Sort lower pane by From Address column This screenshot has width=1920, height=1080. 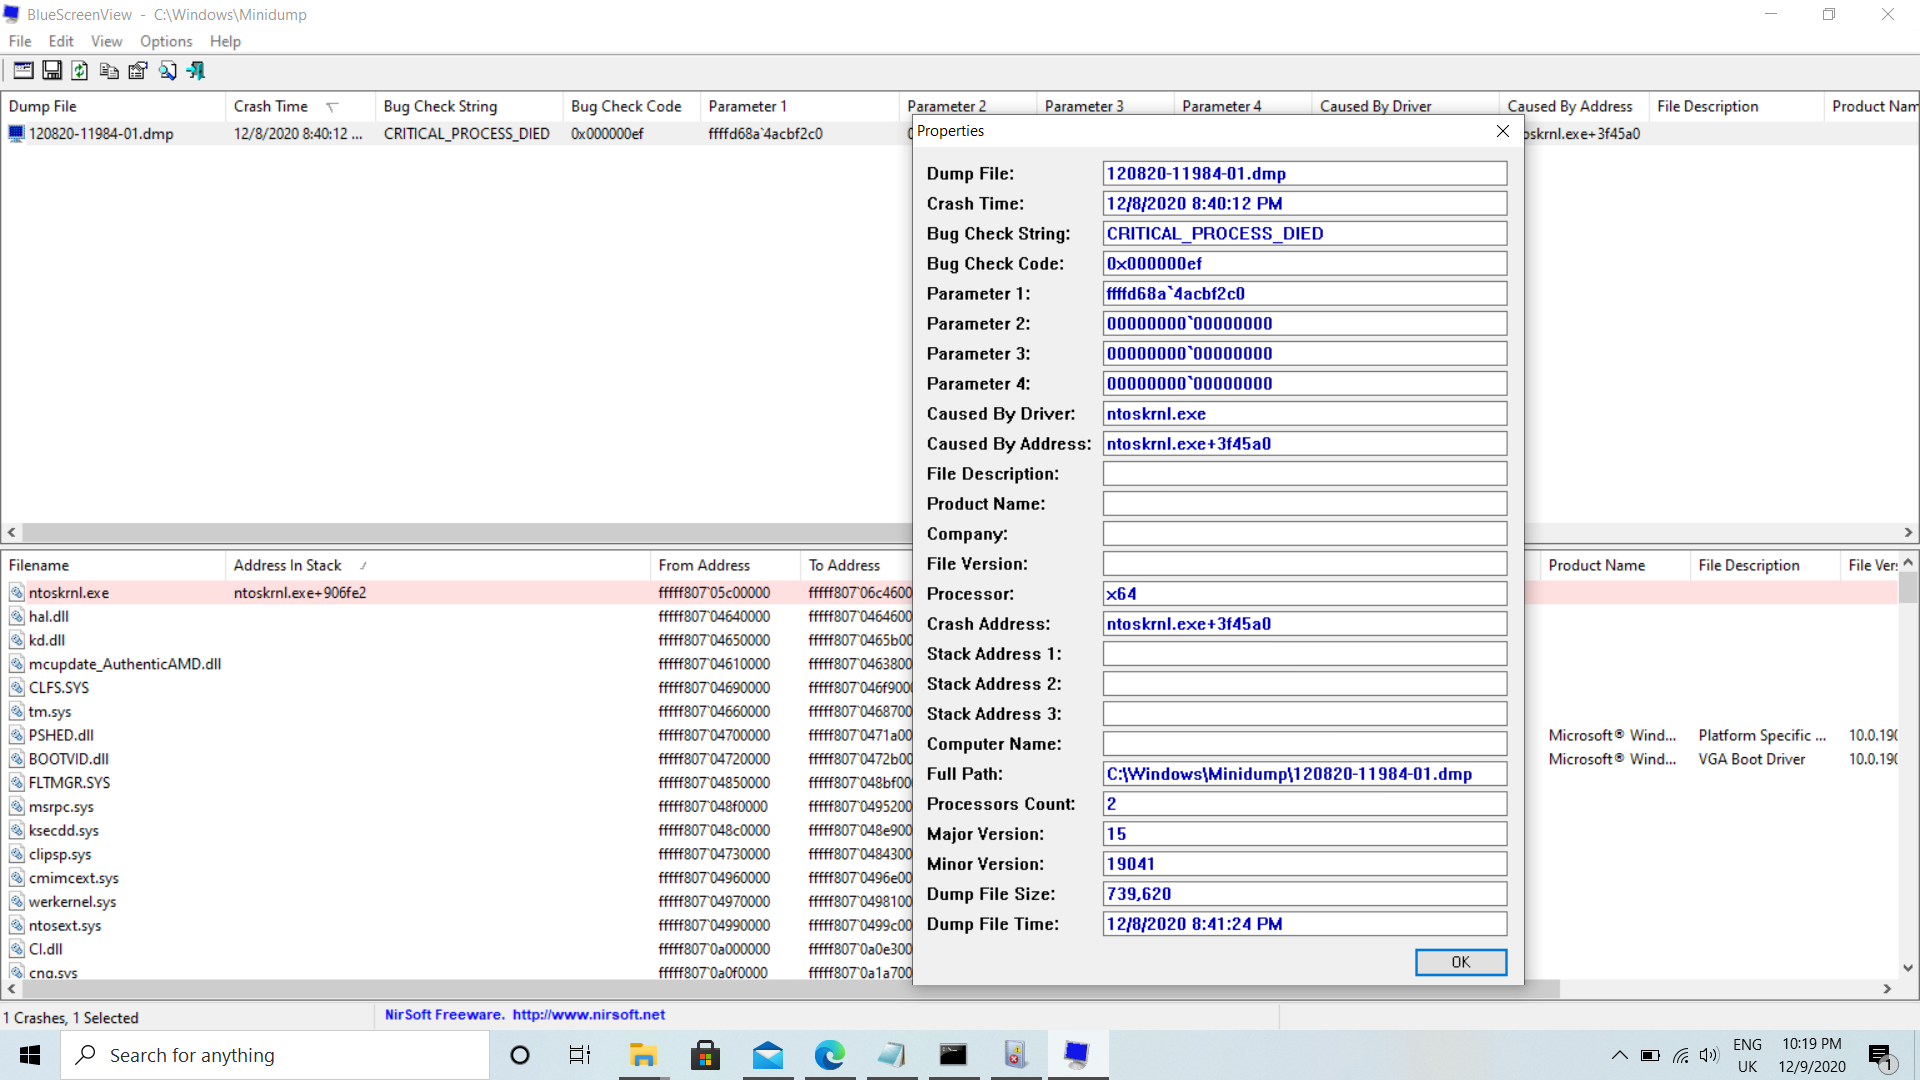click(726, 565)
